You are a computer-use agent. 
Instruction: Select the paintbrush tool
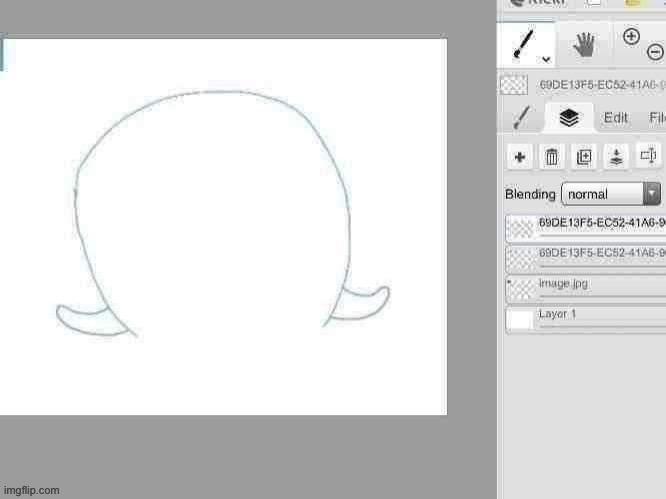tap(525, 44)
